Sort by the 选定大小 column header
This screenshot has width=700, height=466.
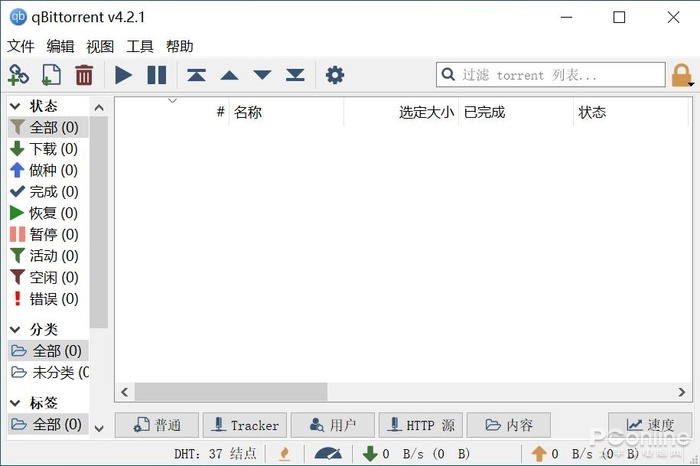click(x=401, y=112)
